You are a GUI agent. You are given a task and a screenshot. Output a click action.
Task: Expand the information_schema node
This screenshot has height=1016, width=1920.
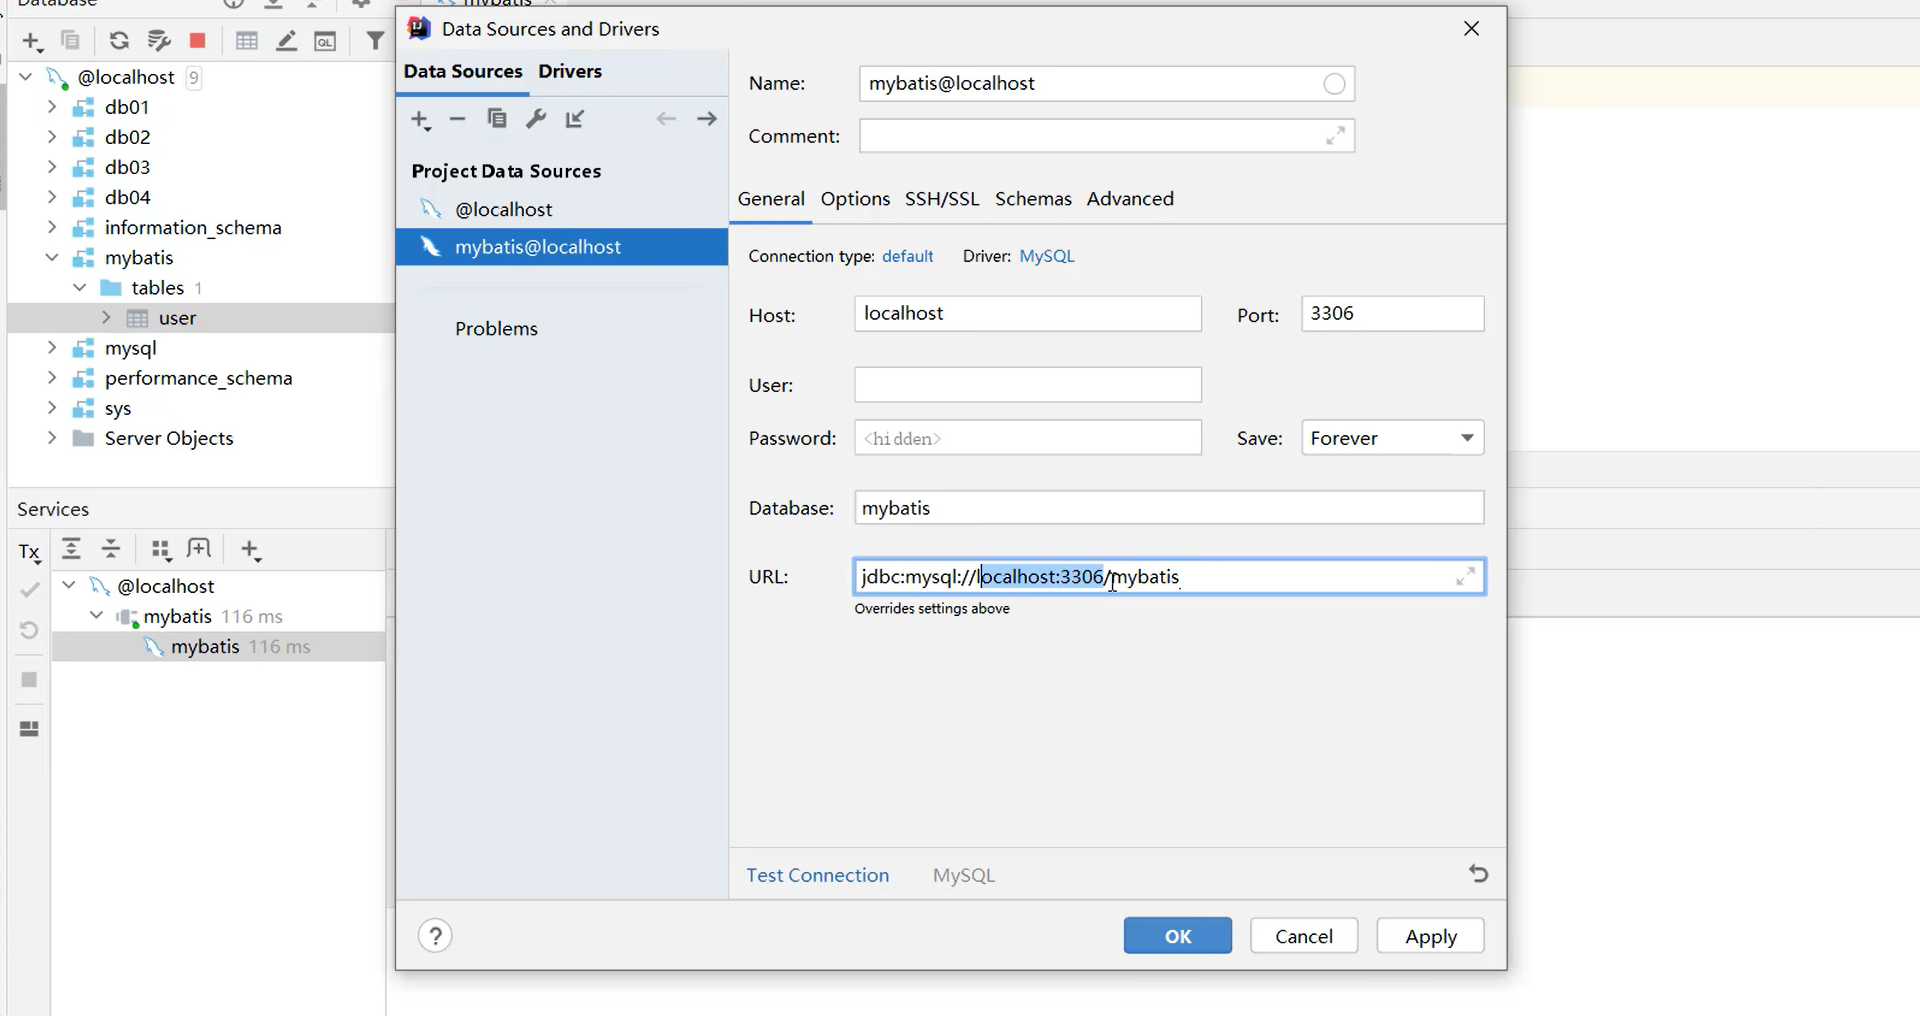pyautogui.click(x=52, y=227)
